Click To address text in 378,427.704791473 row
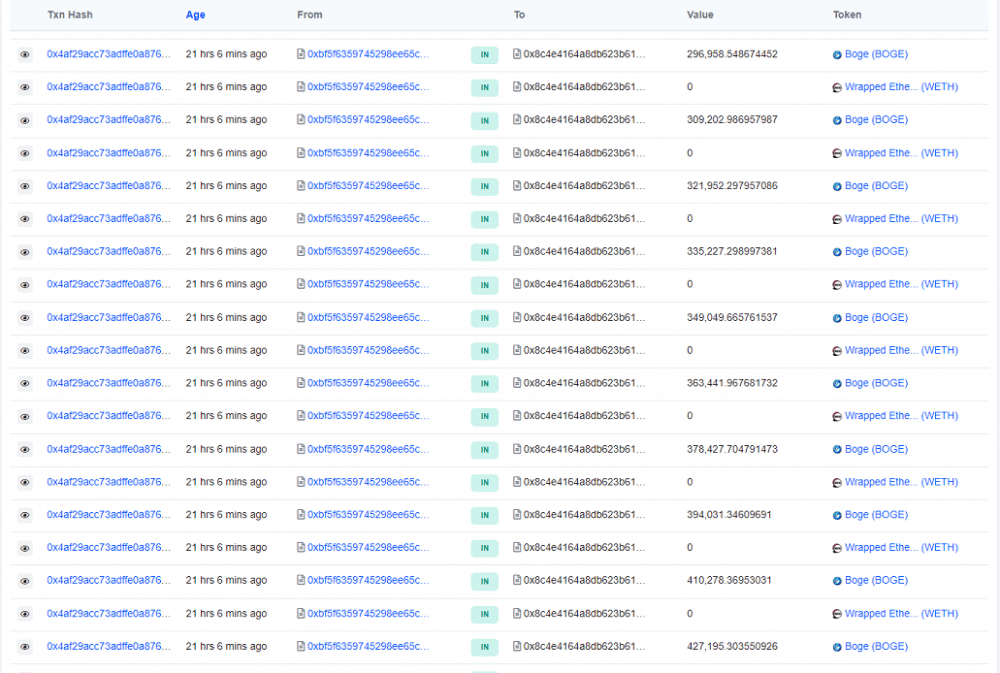Viewport: 1000px width, 673px height. (584, 449)
